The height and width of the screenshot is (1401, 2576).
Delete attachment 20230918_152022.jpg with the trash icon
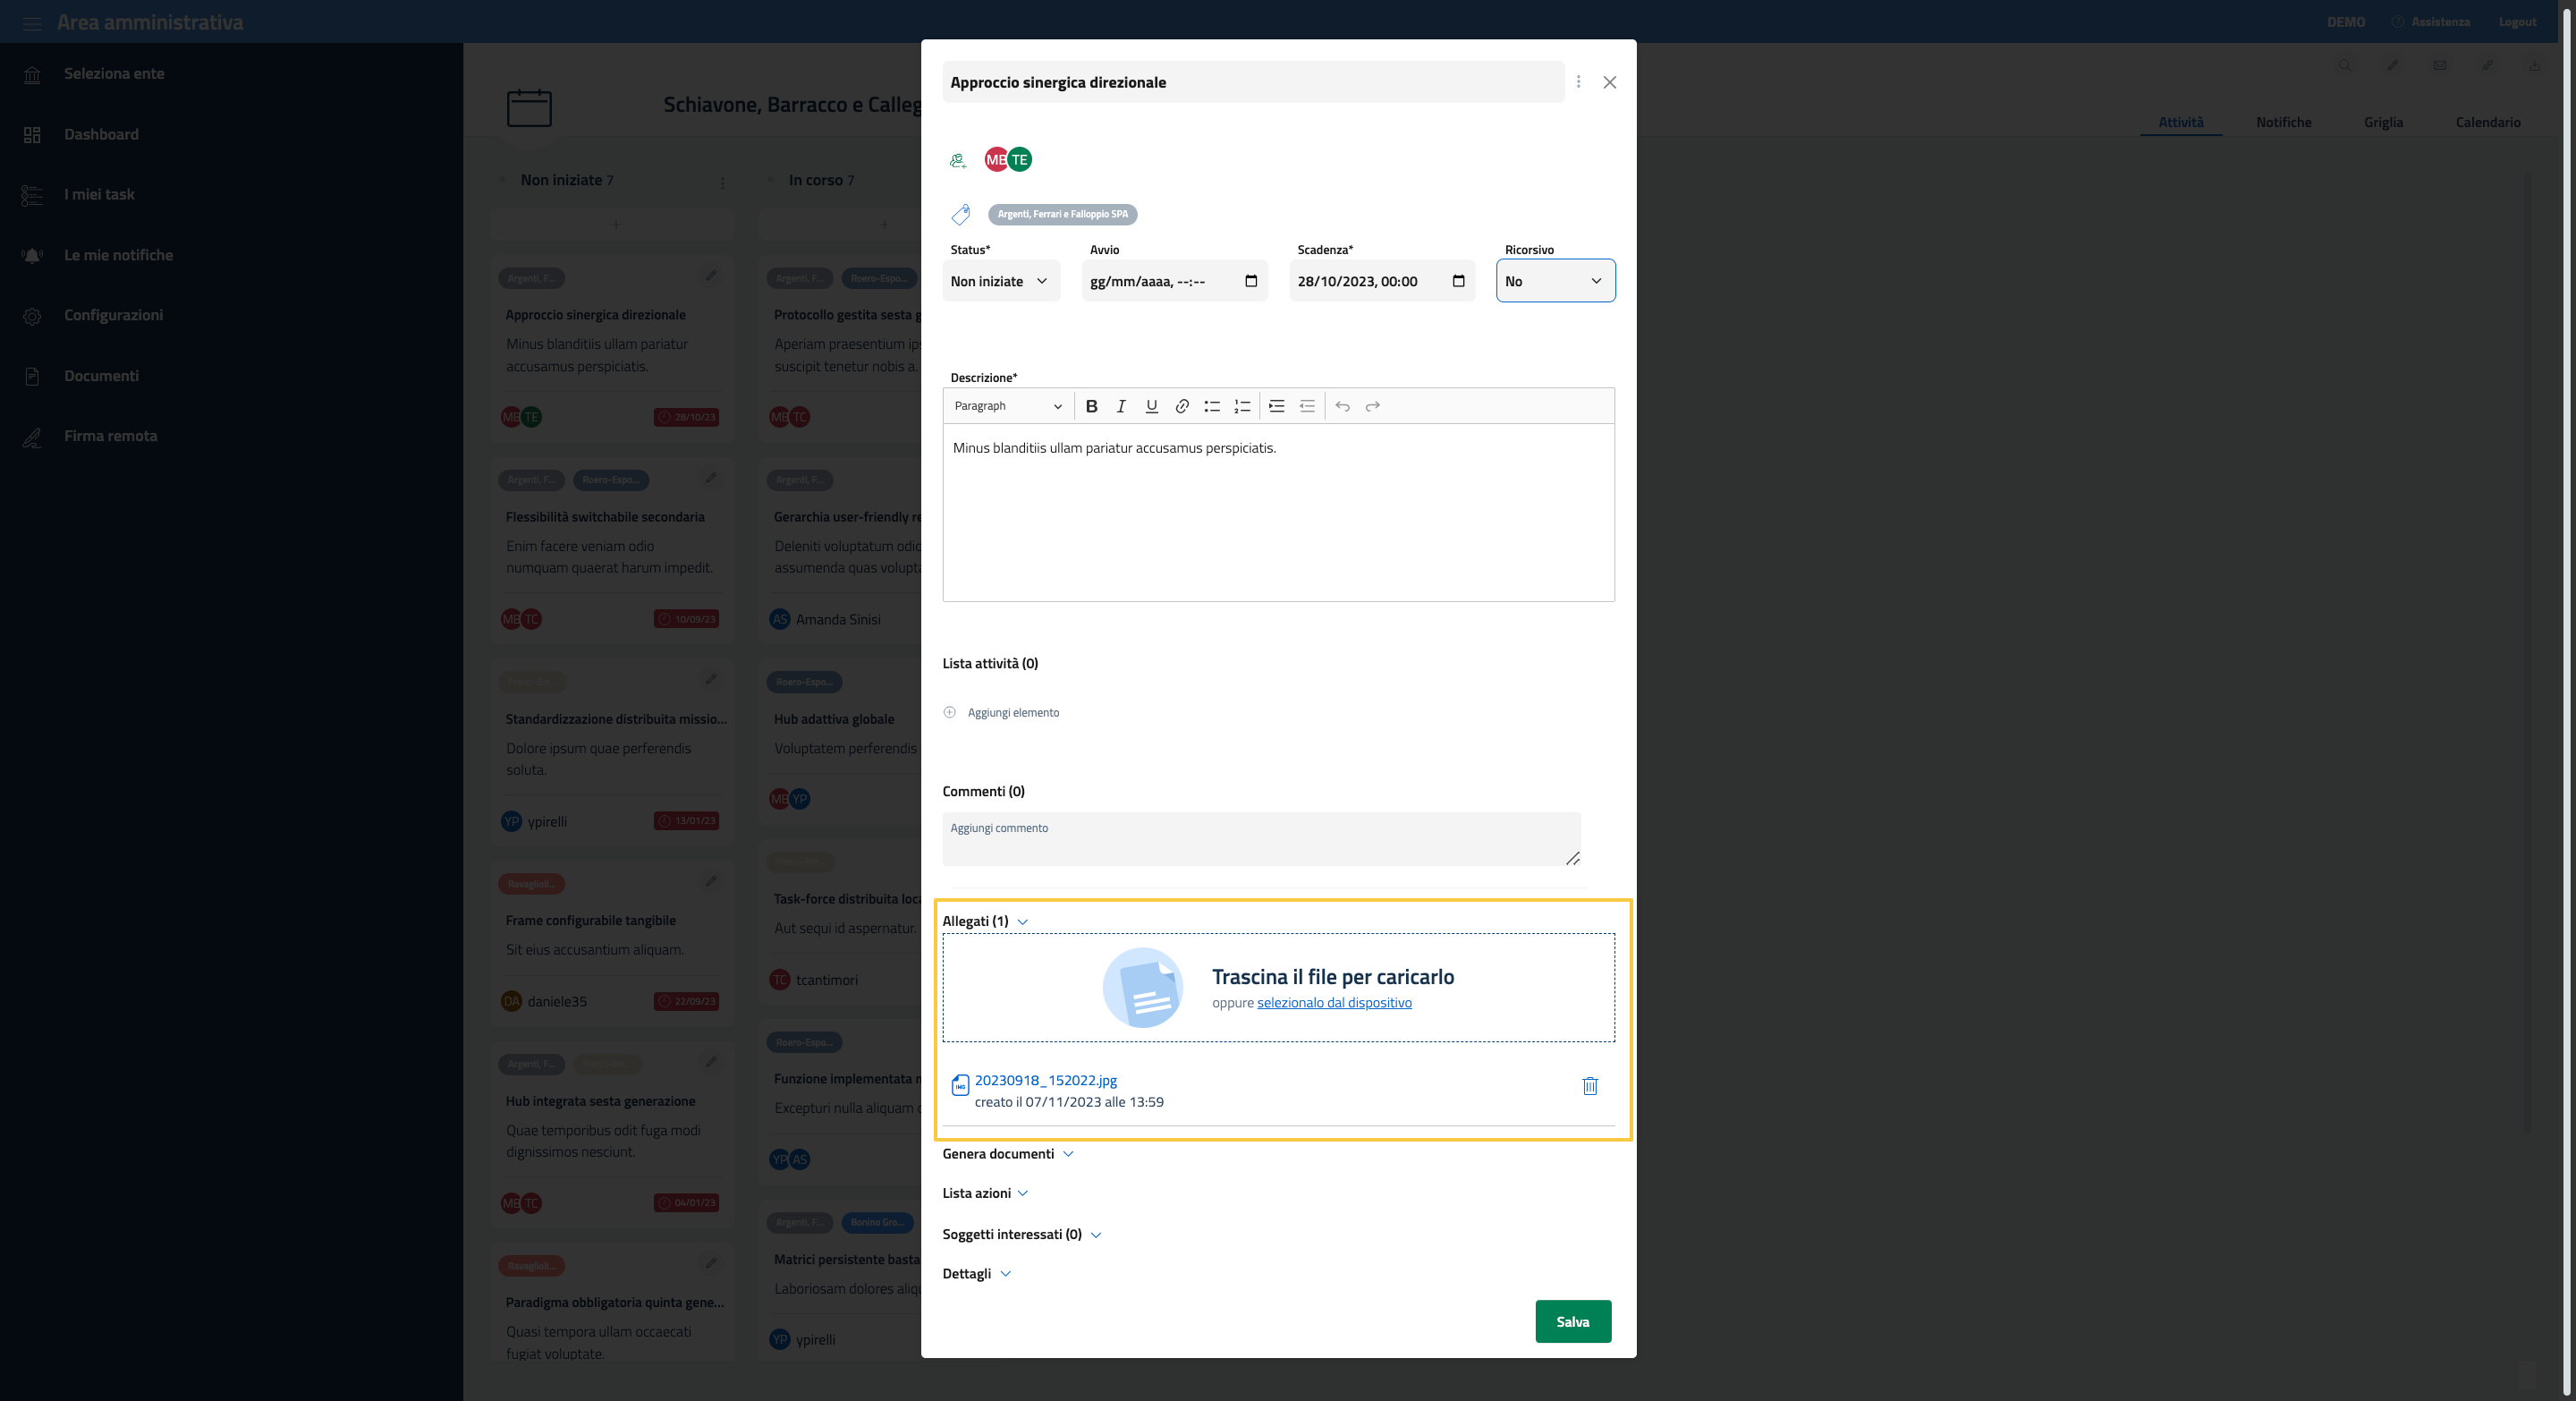(1589, 1086)
